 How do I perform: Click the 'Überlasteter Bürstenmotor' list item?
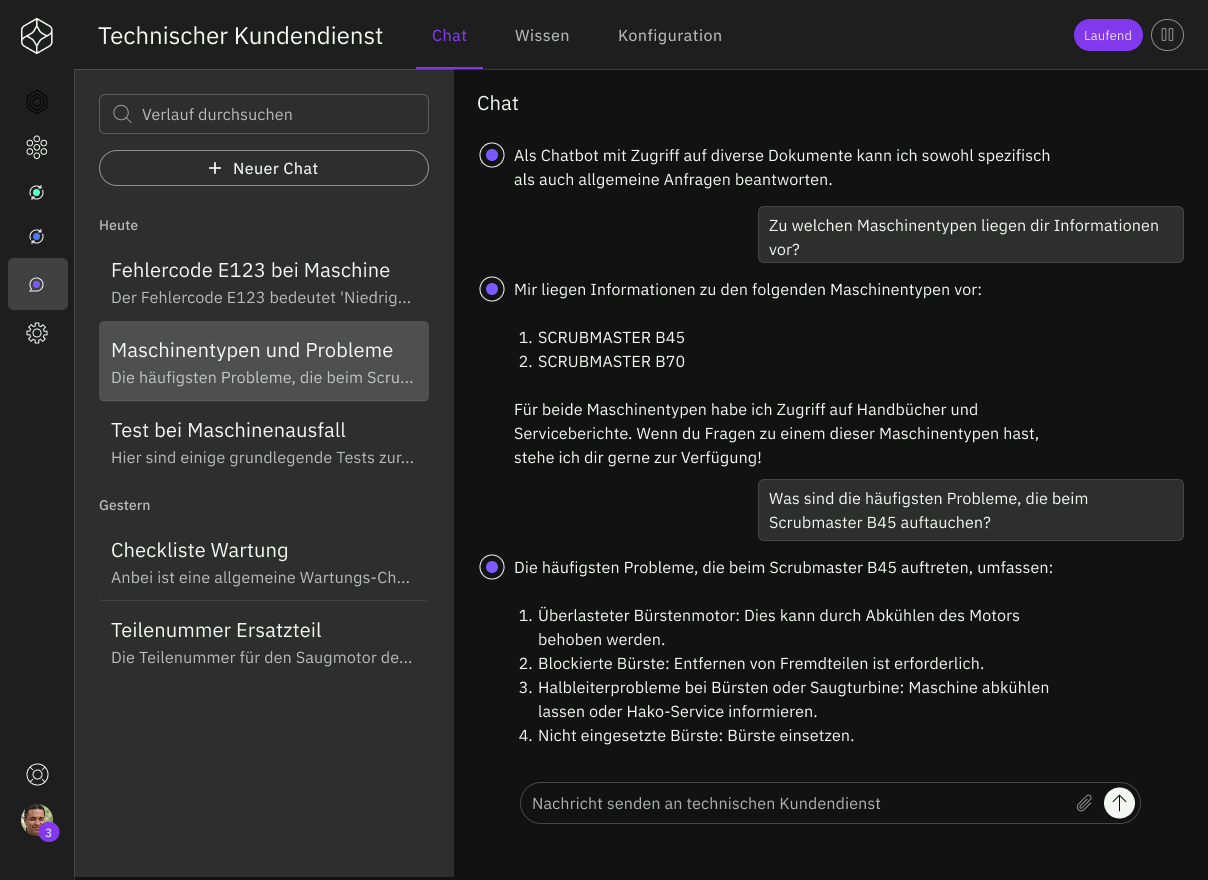(x=779, y=627)
